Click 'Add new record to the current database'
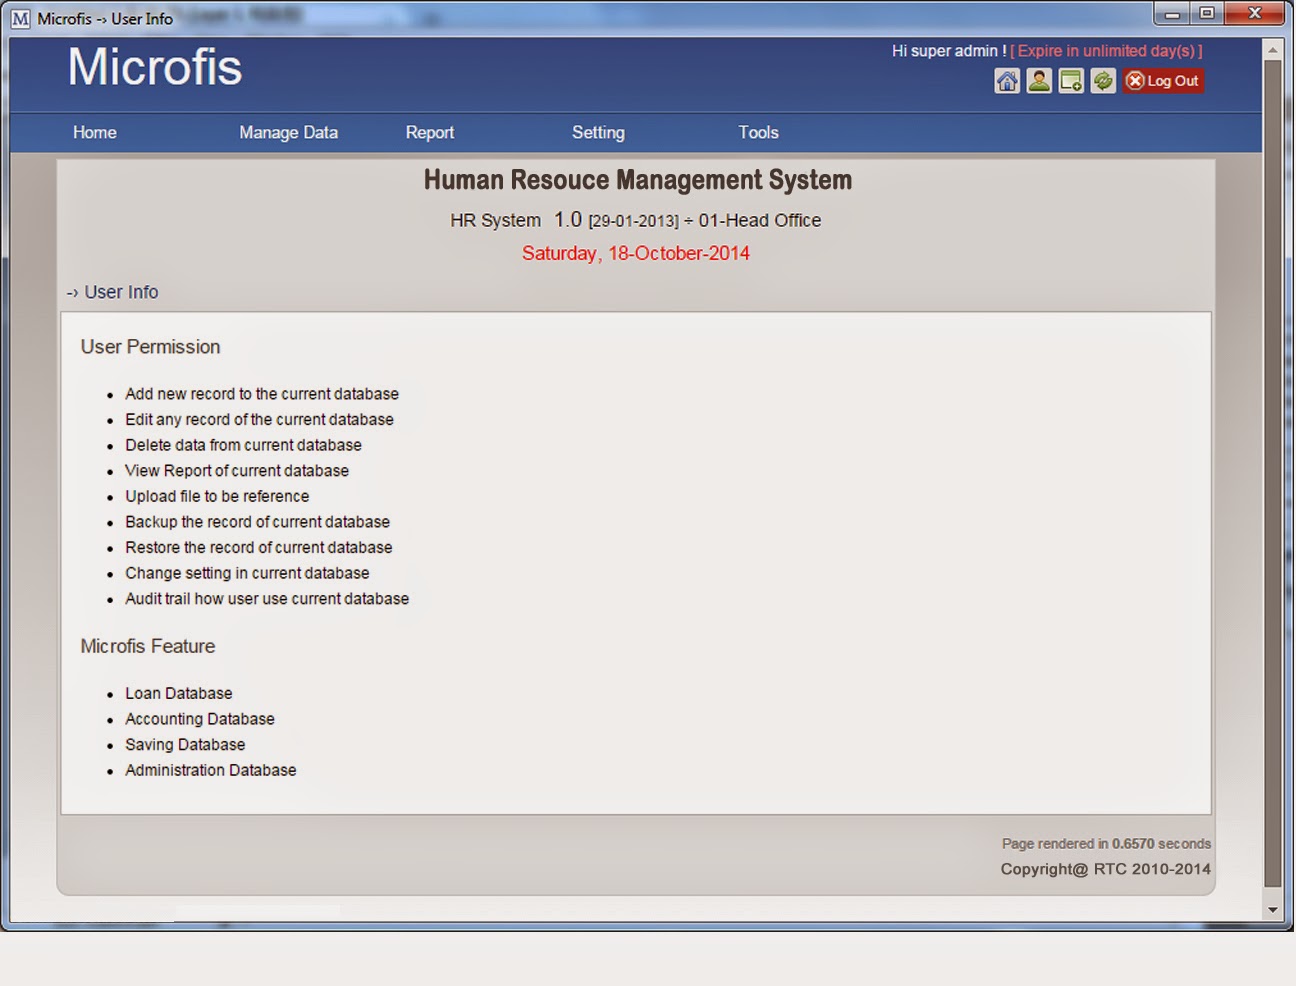Screen dimensions: 1296x986 (262, 394)
